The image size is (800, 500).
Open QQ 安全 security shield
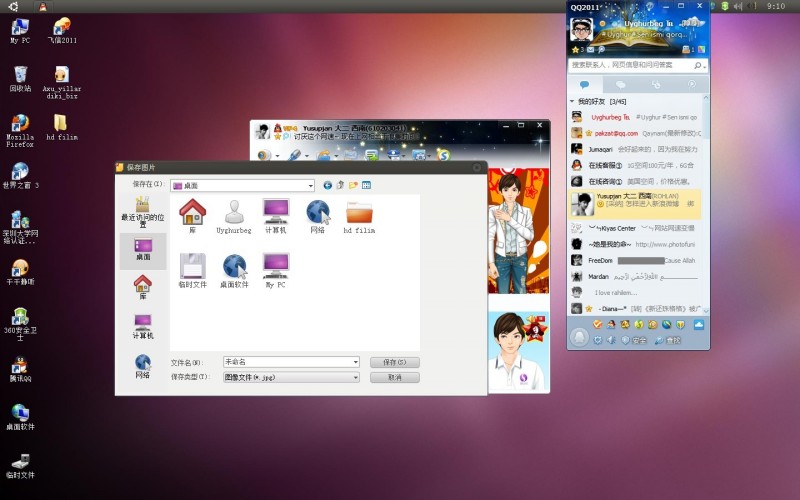coord(634,340)
